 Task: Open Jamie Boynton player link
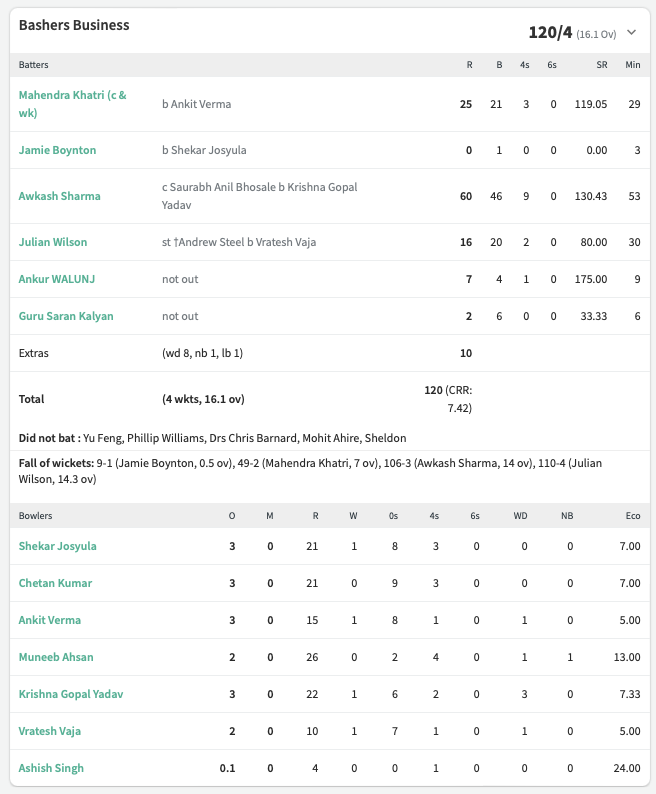click(x=57, y=150)
